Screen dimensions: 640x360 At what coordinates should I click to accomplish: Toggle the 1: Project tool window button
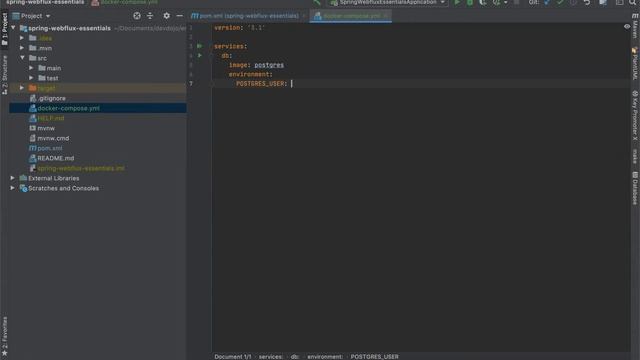click(4, 29)
